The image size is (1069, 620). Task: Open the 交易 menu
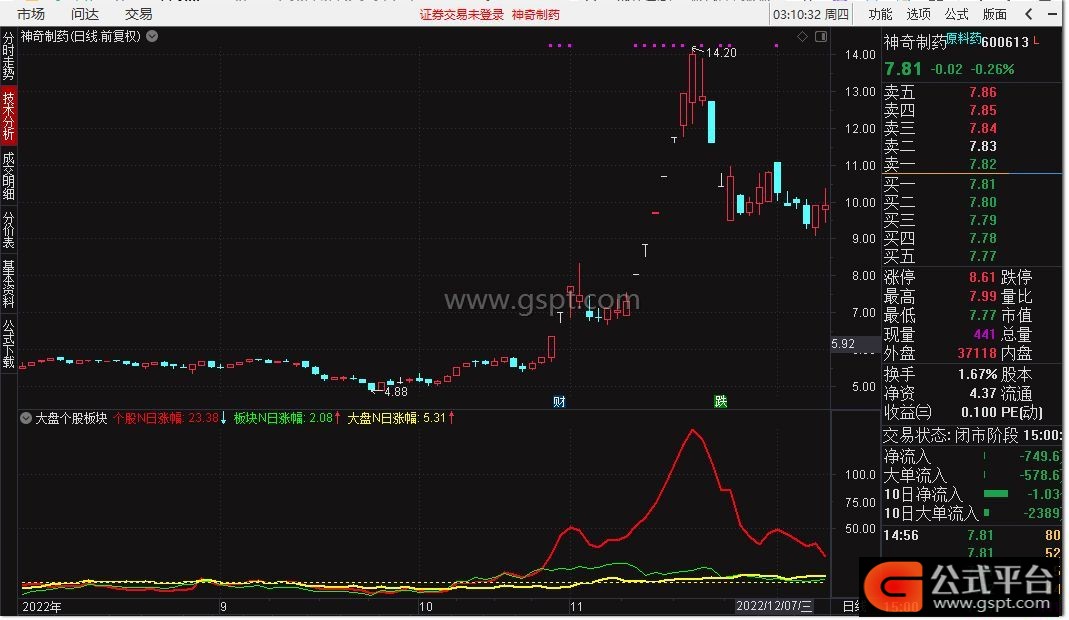[x=138, y=14]
